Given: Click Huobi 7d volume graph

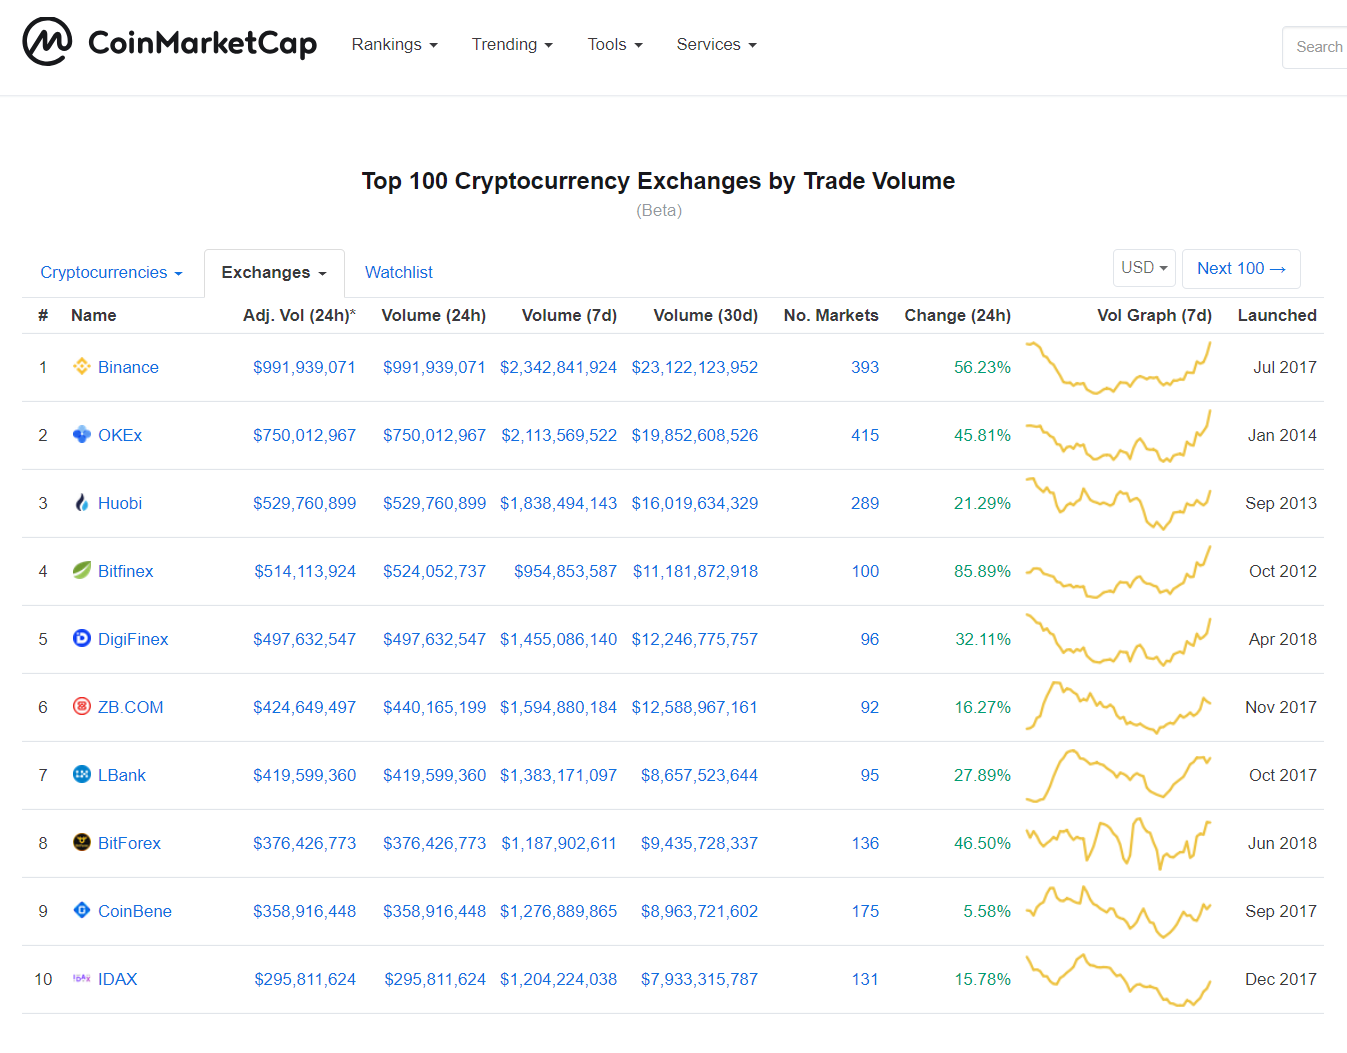Looking at the screenshot, I should click(x=1118, y=503).
